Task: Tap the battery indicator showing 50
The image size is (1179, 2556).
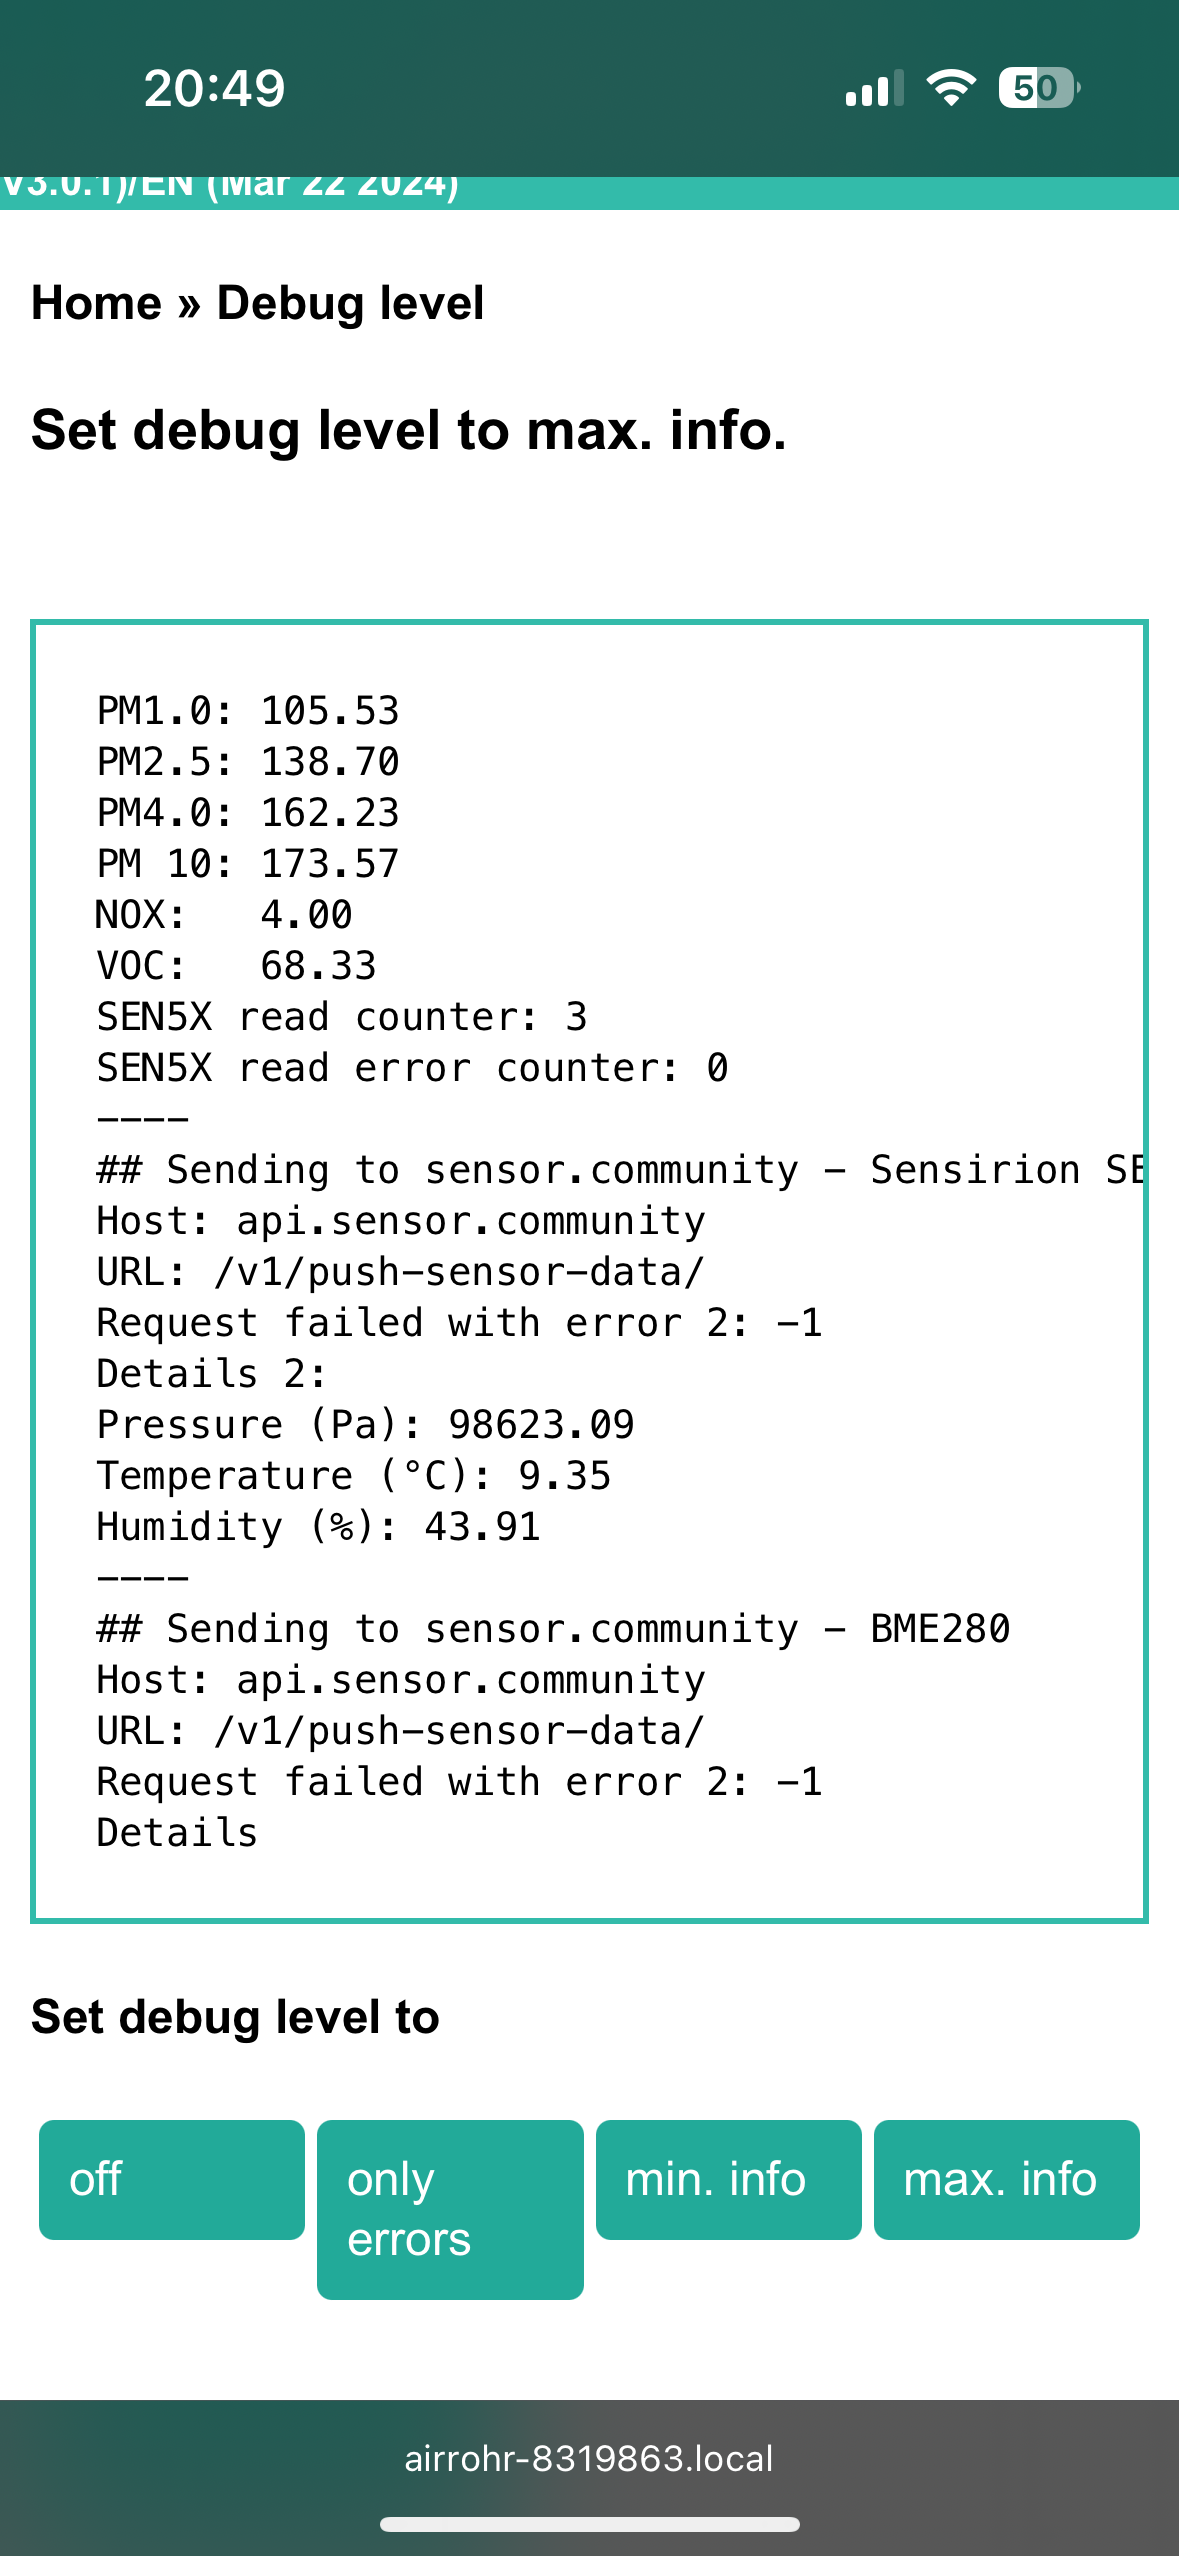Action: tap(1039, 88)
